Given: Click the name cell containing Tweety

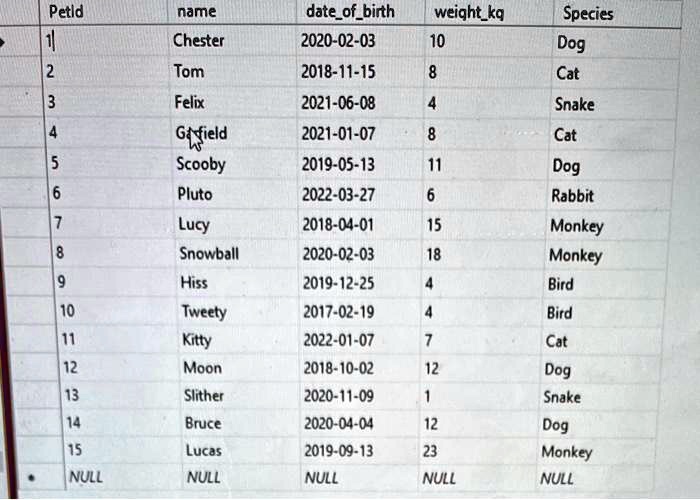Looking at the screenshot, I should (x=204, y=311).
